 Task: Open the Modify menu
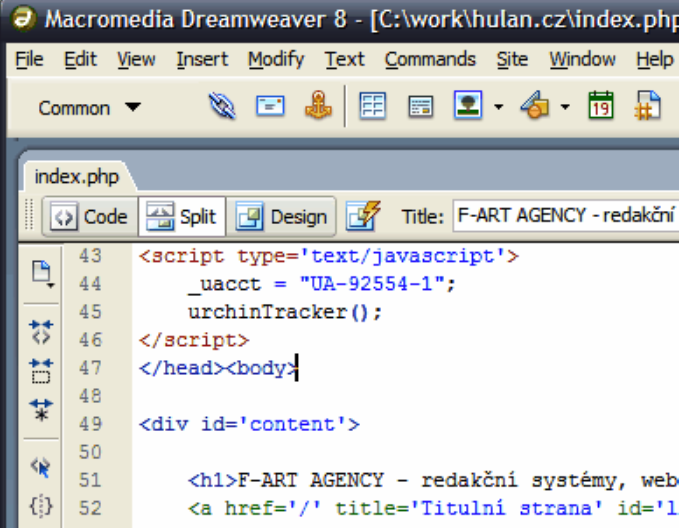pyautogui.click(x=276, y=59)
